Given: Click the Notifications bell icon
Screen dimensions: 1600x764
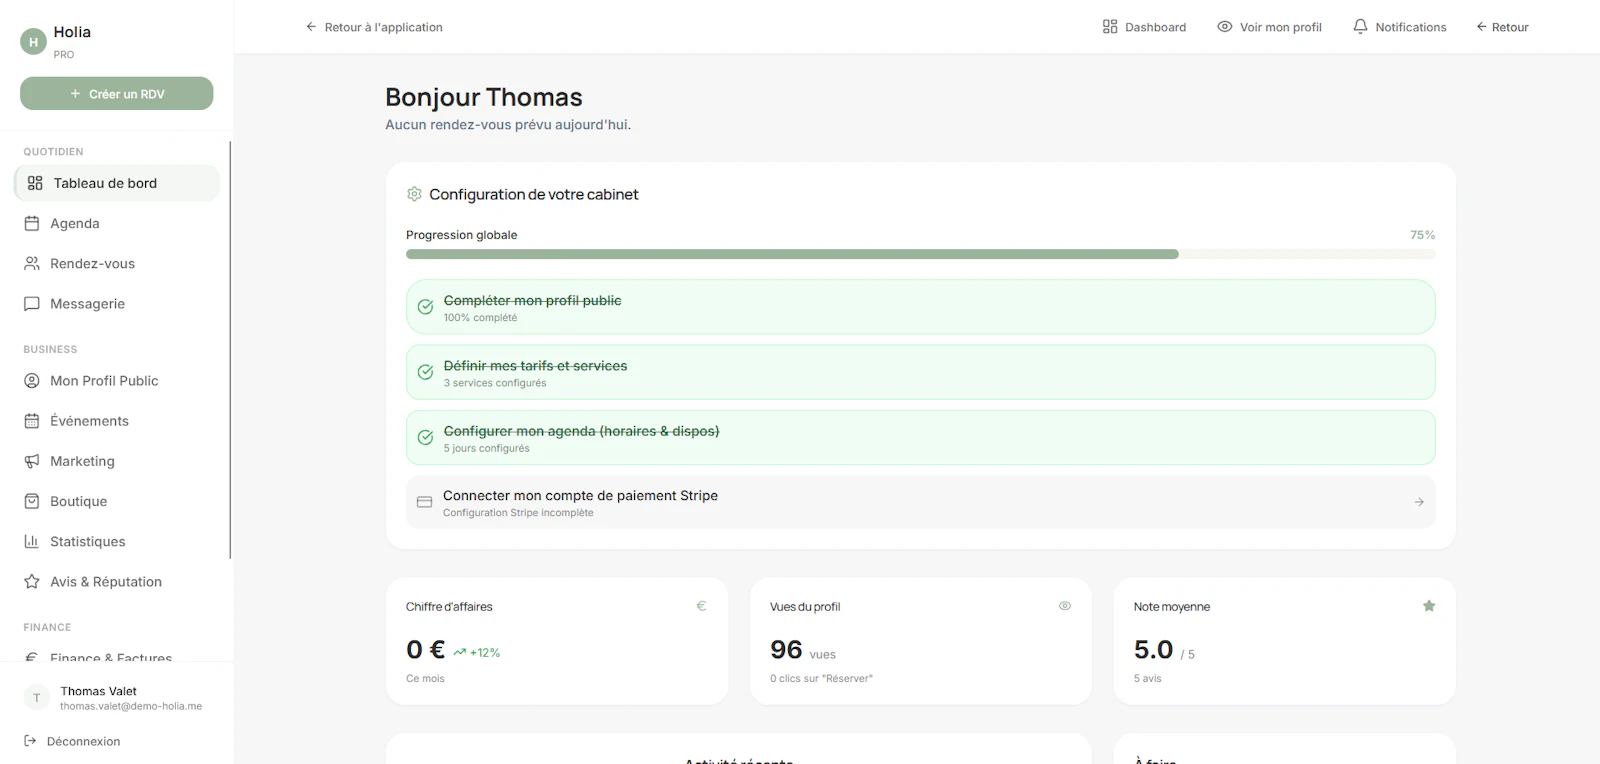Looking at the screenshot, I should point(1360,27).
